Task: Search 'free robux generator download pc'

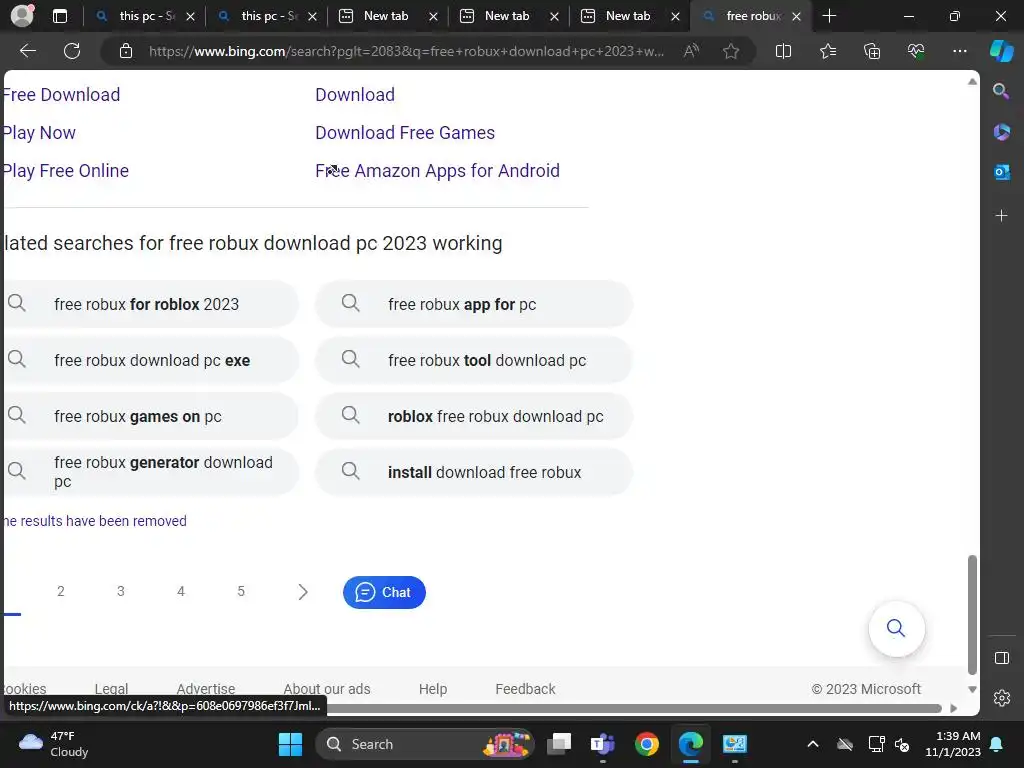Action: [x=150, y=472]
